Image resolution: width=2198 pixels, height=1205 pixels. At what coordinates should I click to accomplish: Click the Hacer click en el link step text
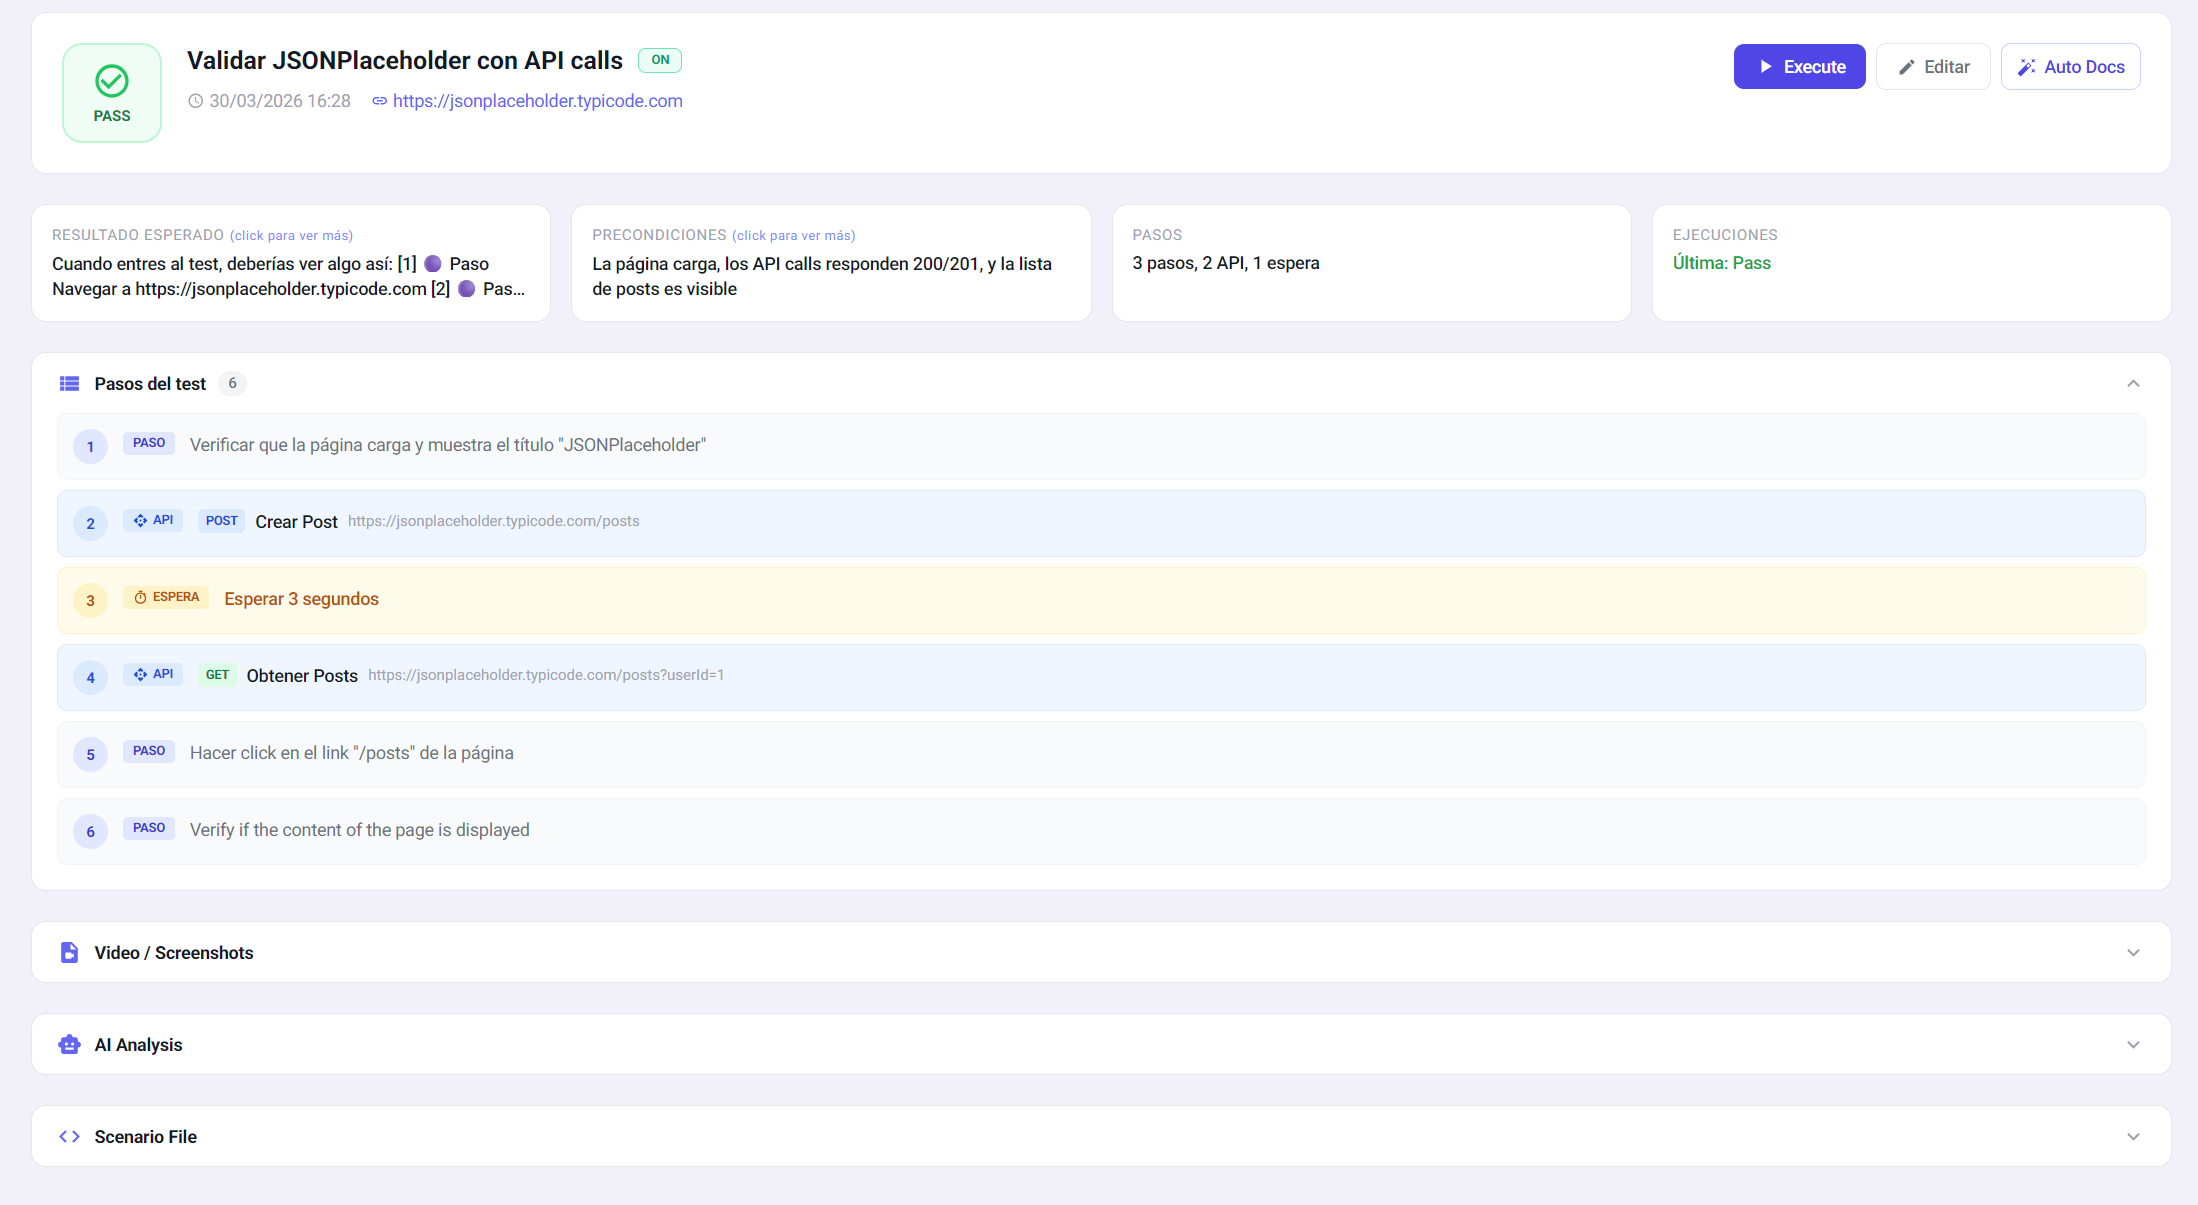pos(352,753)
